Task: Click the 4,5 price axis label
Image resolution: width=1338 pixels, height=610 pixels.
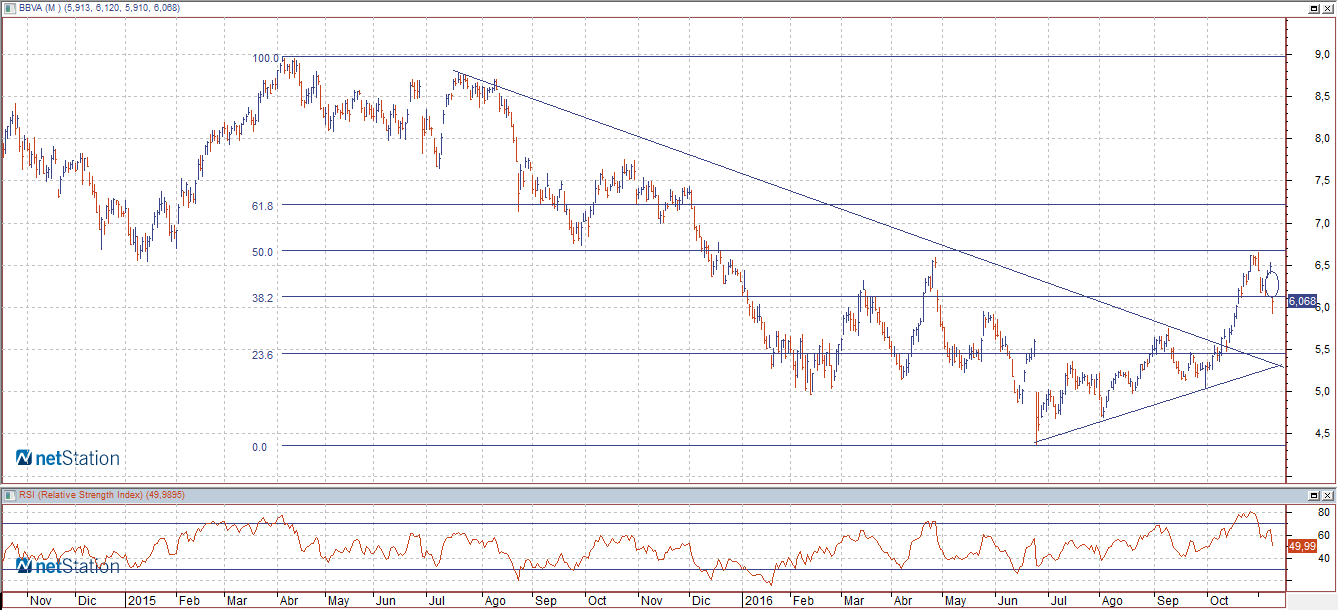Action: coord(1321,433)
